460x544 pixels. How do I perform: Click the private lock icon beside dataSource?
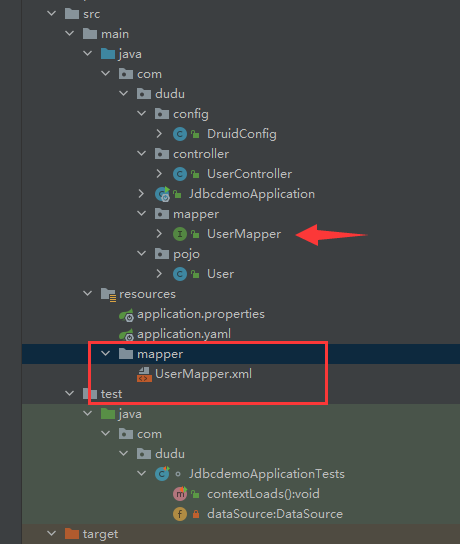pos(196,514)
